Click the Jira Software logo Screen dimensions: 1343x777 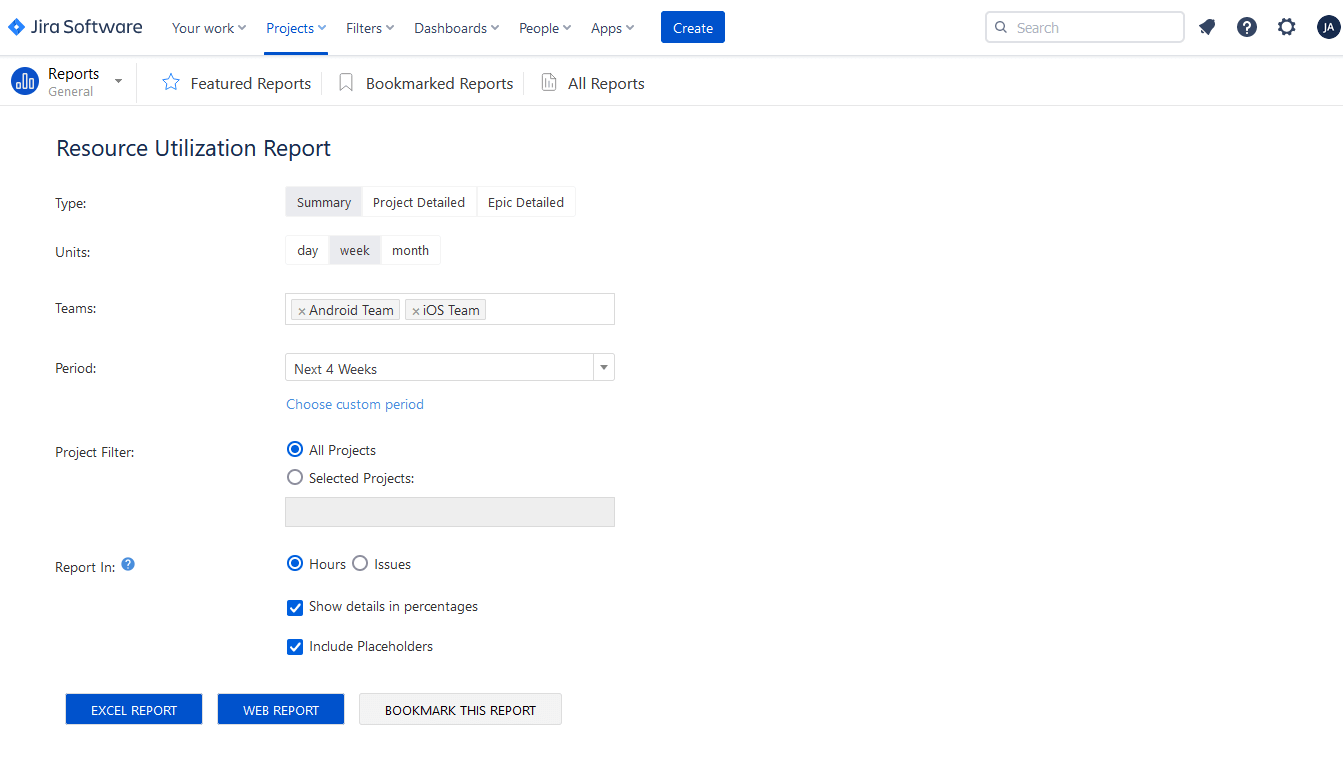click(75, 27)
